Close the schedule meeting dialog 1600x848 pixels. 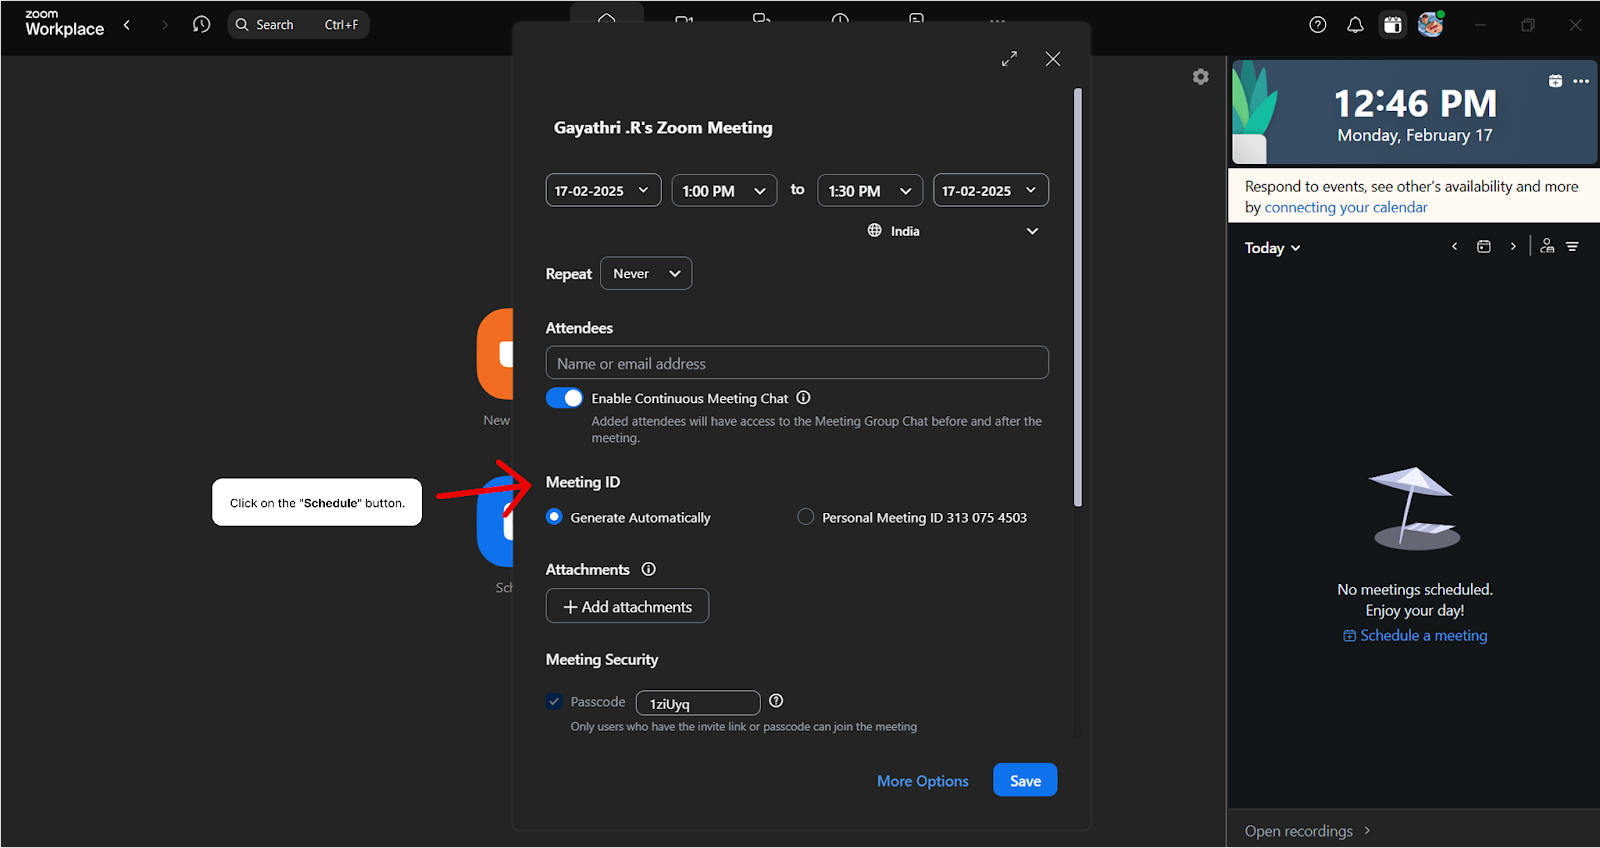pyautogui.click(x=1053, y=59)
